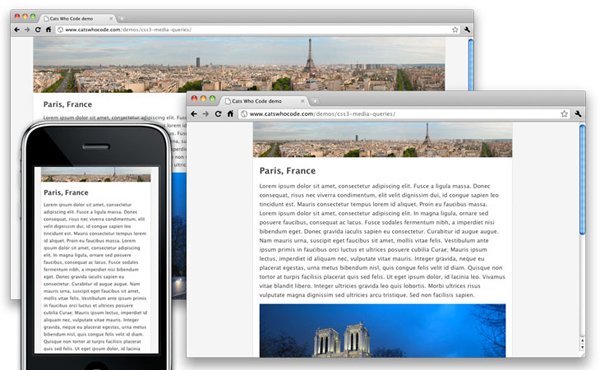
Task: Bookmark page with star in front browser
Action: tap(564, 114)
